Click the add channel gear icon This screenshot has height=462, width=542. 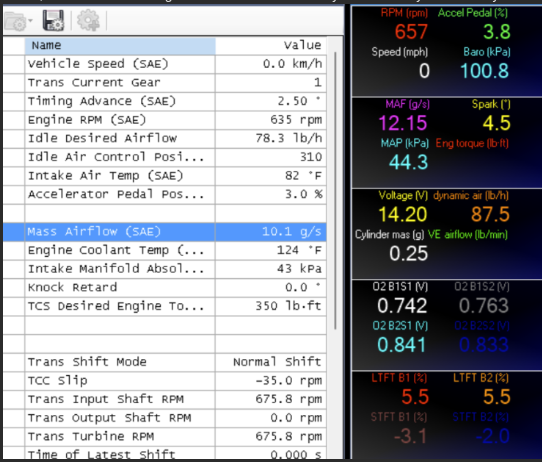click(x=88, y=20)
